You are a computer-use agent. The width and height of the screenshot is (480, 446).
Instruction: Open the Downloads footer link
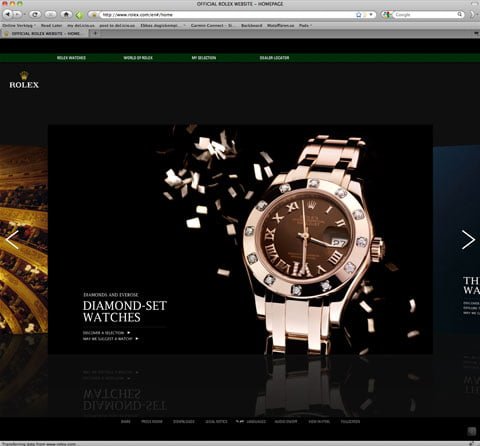(x=184, y=422)
